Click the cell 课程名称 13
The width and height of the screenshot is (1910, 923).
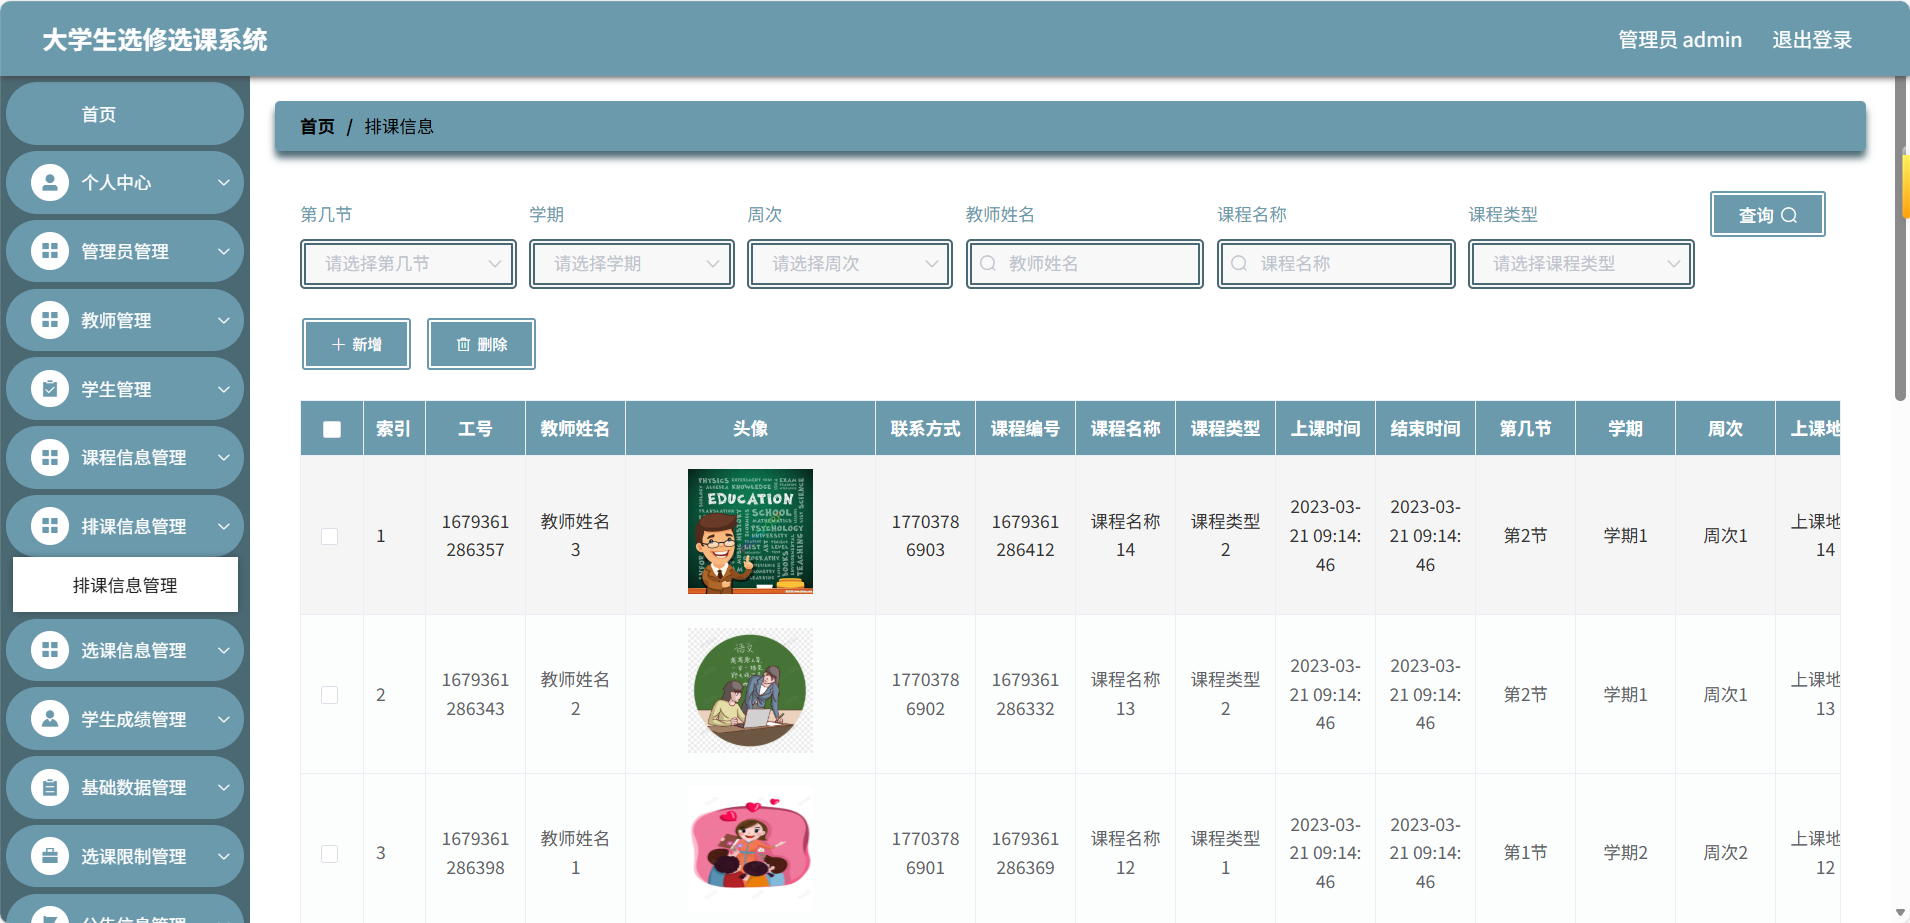[1125, 694]
